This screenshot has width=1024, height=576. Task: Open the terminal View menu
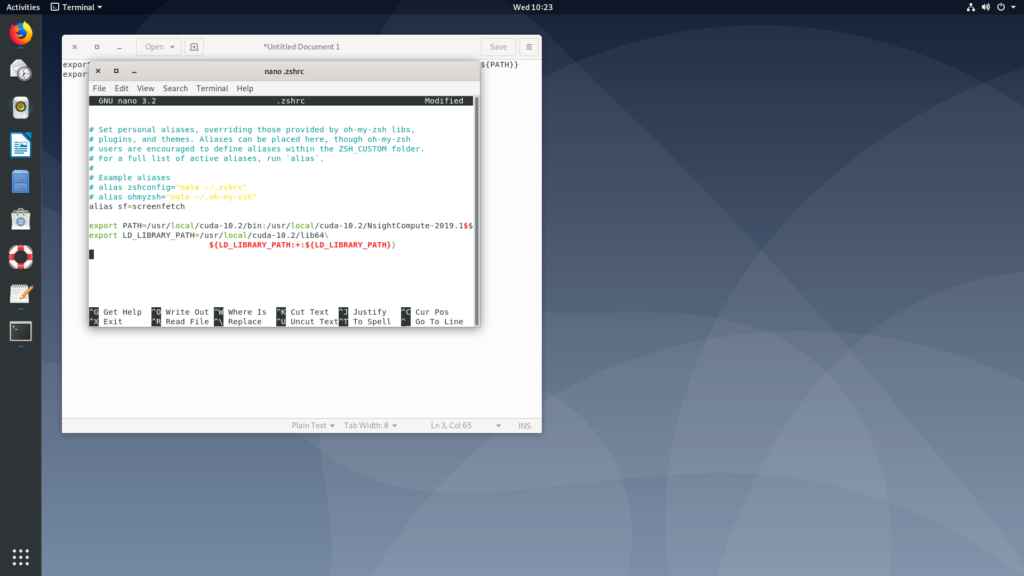pos(146,88)
